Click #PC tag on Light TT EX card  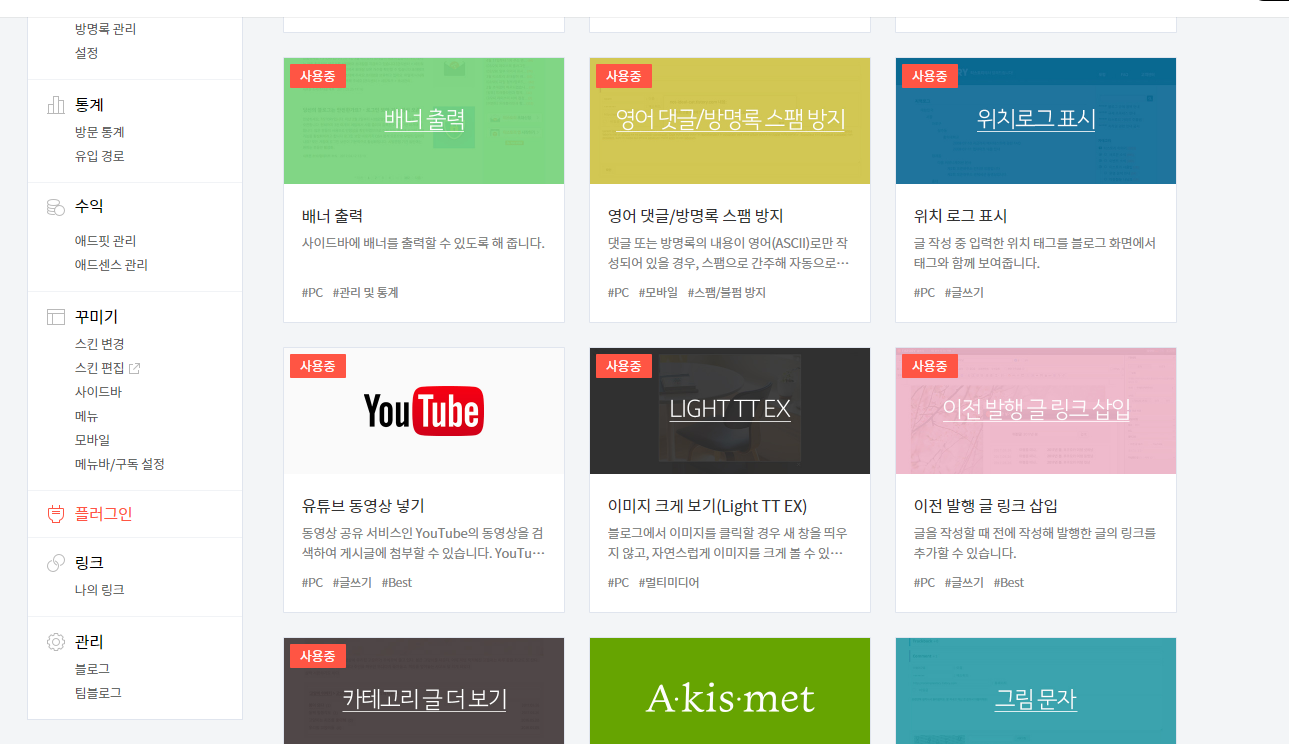(x=618, y=583)
